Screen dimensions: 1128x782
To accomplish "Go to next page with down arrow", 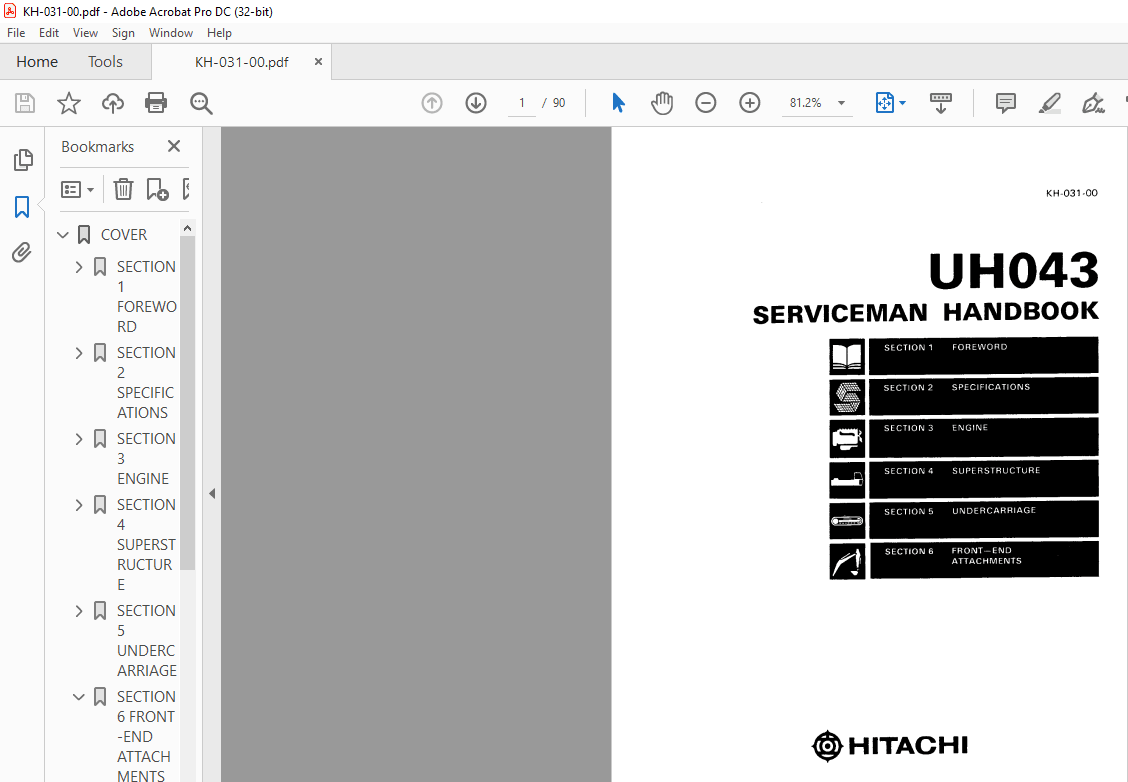I will click(x=475, y=102).
